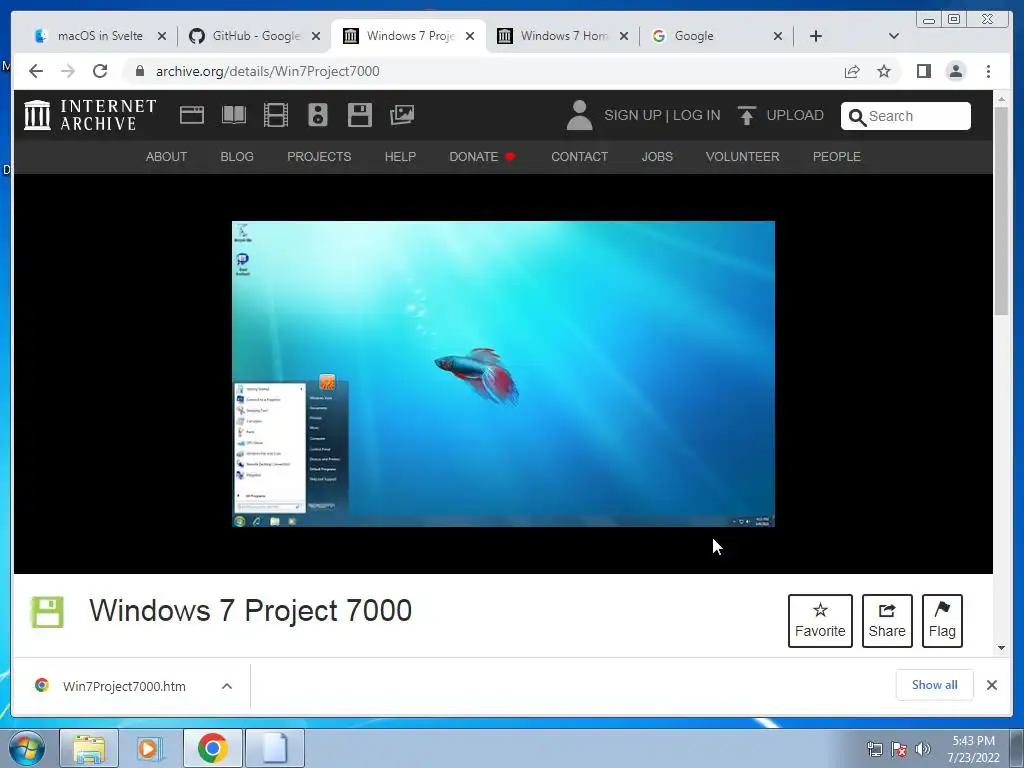Screen dimensions: 1024x768
Task: Click the green floppy icon beside the title
Action: [x=48, y=612]
